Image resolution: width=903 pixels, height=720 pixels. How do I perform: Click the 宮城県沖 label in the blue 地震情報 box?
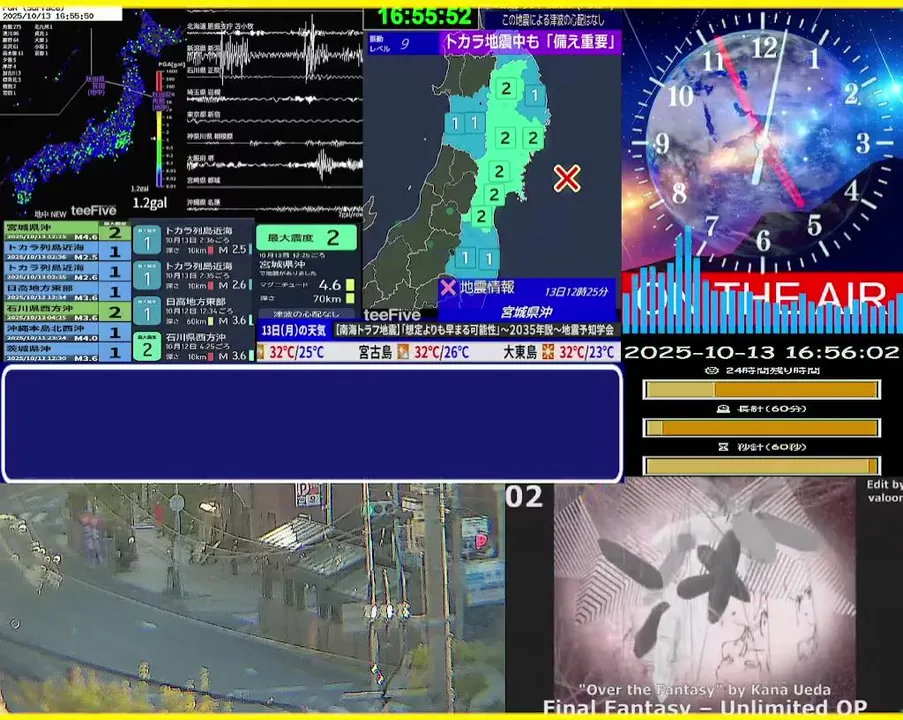pos(526,312)
